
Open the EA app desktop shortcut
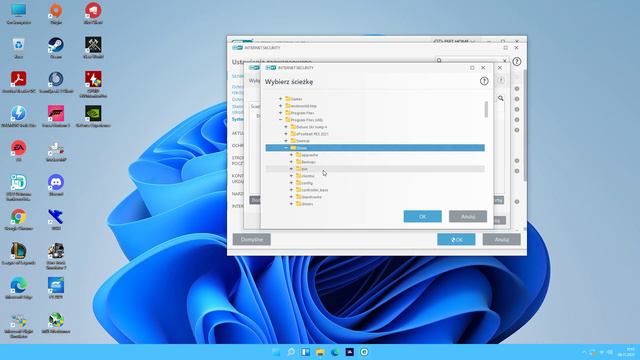pos(18,151)
